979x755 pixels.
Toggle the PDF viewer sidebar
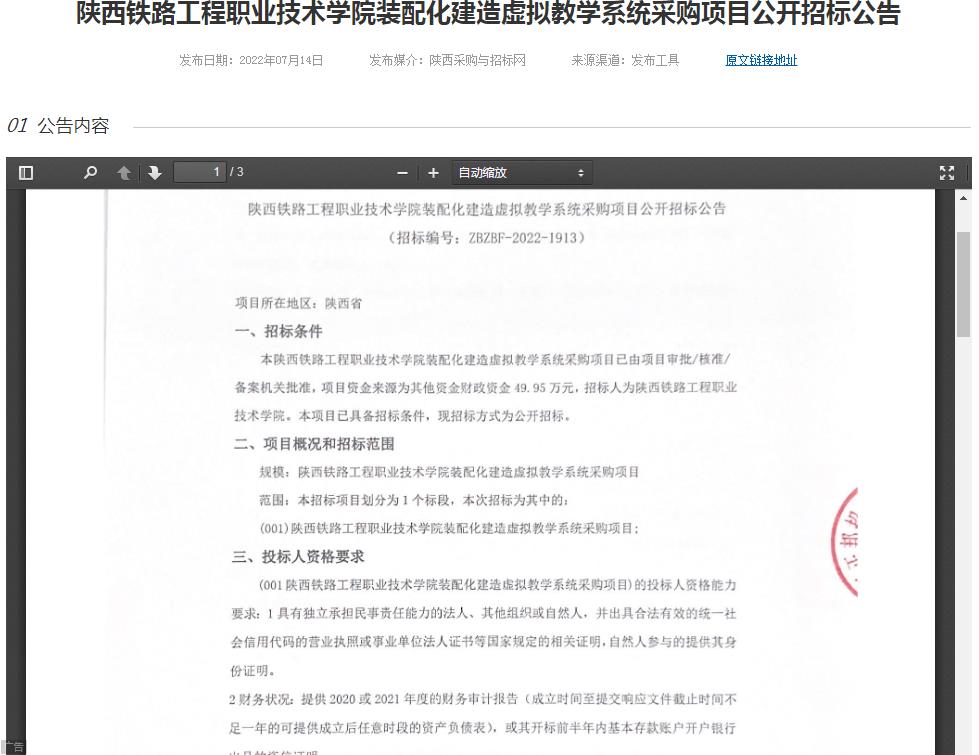[26, 172]
